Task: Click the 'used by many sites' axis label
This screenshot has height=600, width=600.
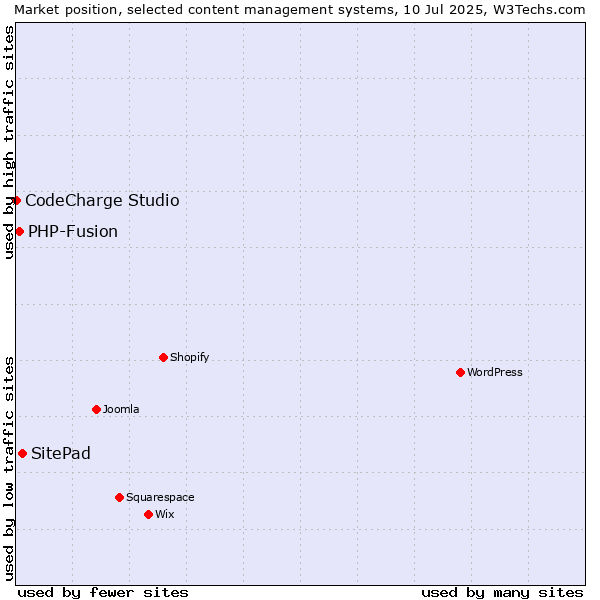Action: (502, 593)
